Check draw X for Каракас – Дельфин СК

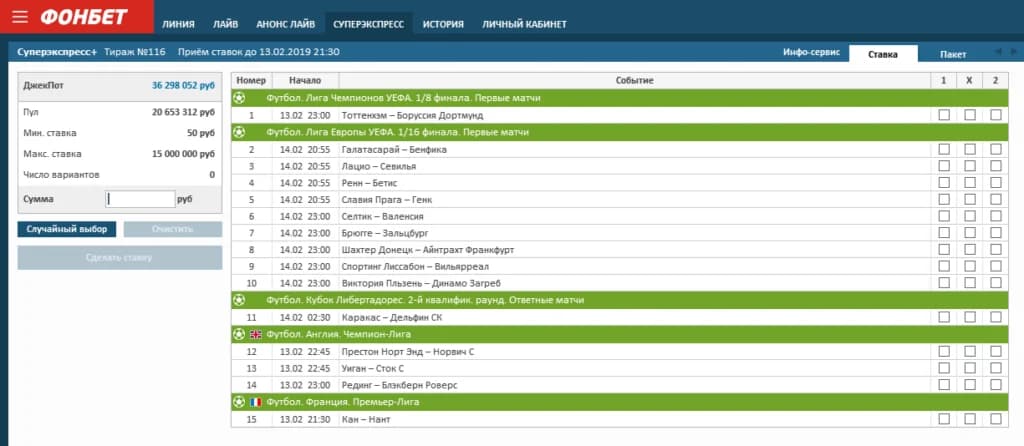coord(970,317)
